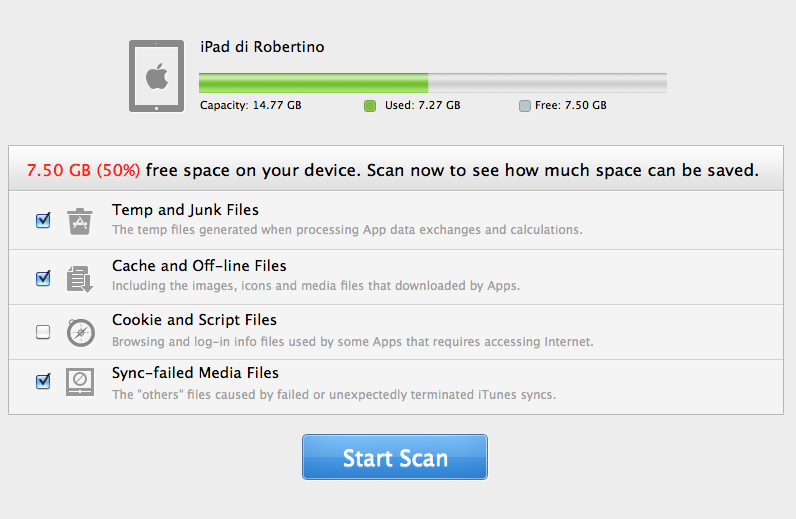Uncheck the Sync-failed Media Files checkbox

(43, 381)
